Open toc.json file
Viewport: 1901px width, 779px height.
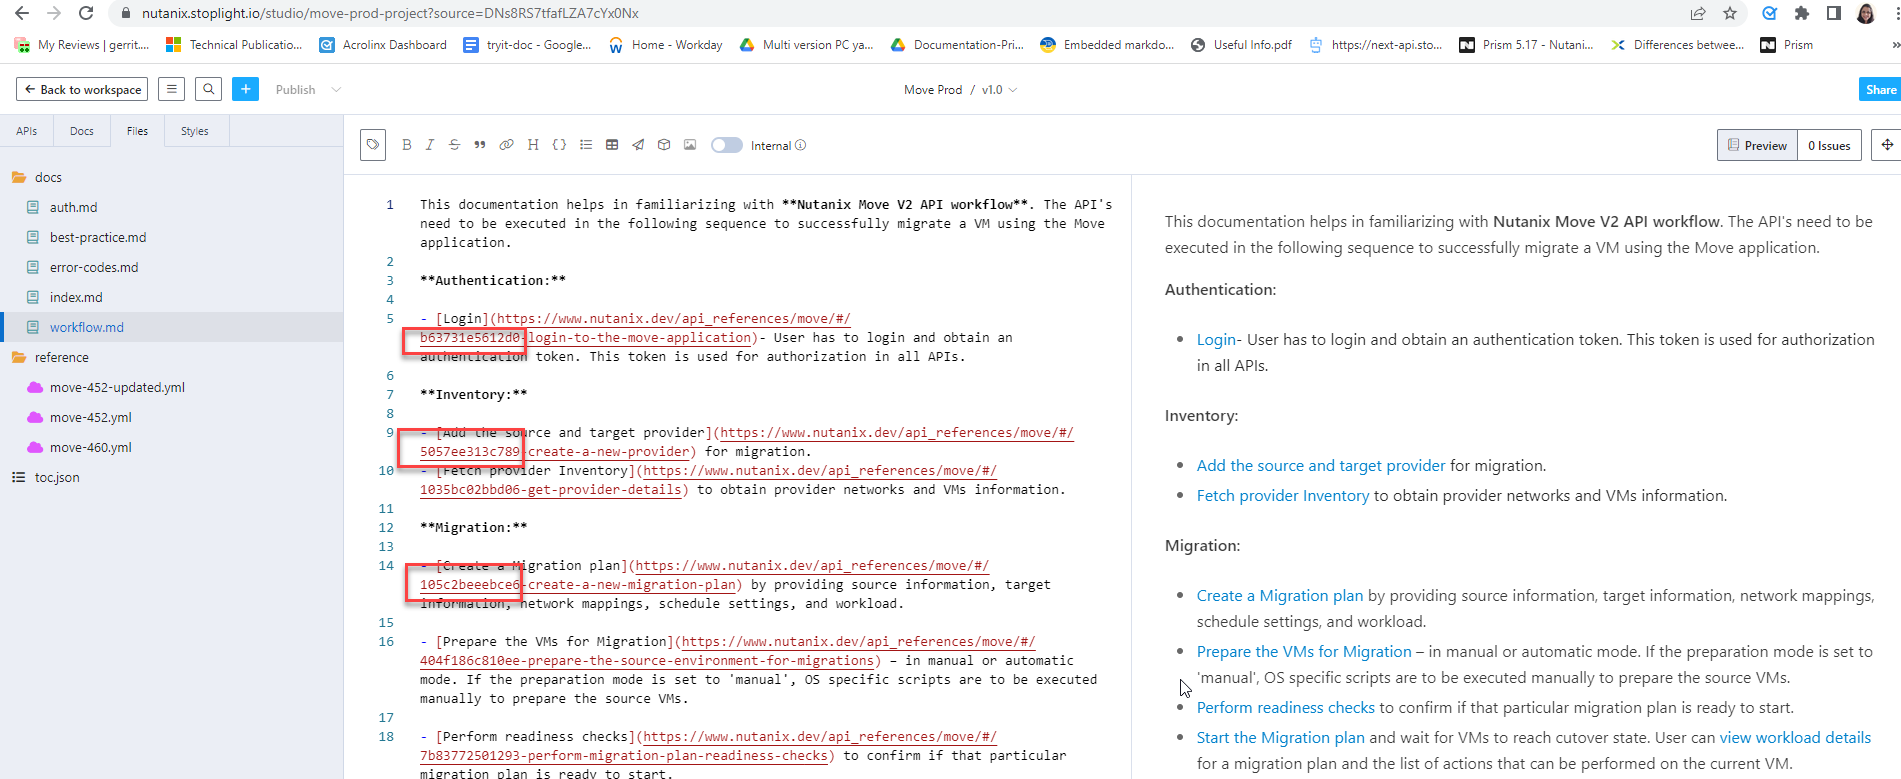point(57,477)
